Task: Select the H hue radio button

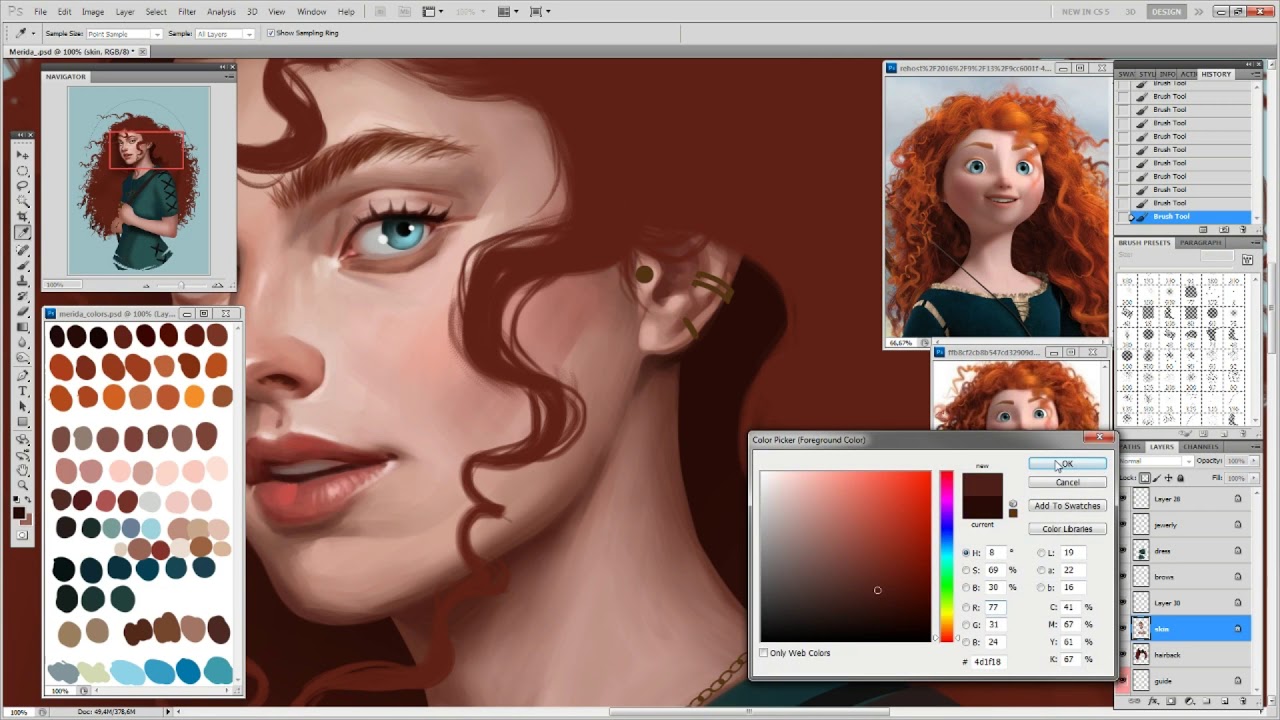Action: (966, 552)
